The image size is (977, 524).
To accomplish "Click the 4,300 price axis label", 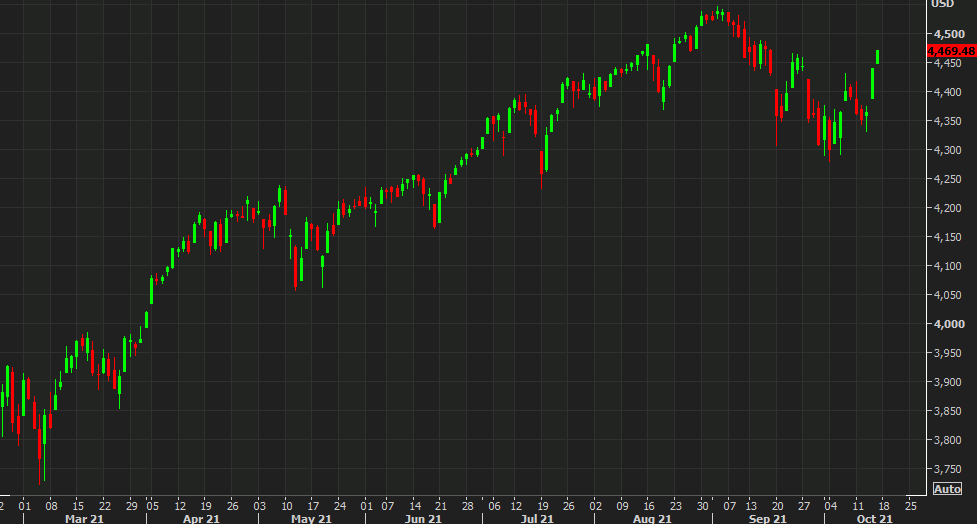I will (x=947, y=150).
